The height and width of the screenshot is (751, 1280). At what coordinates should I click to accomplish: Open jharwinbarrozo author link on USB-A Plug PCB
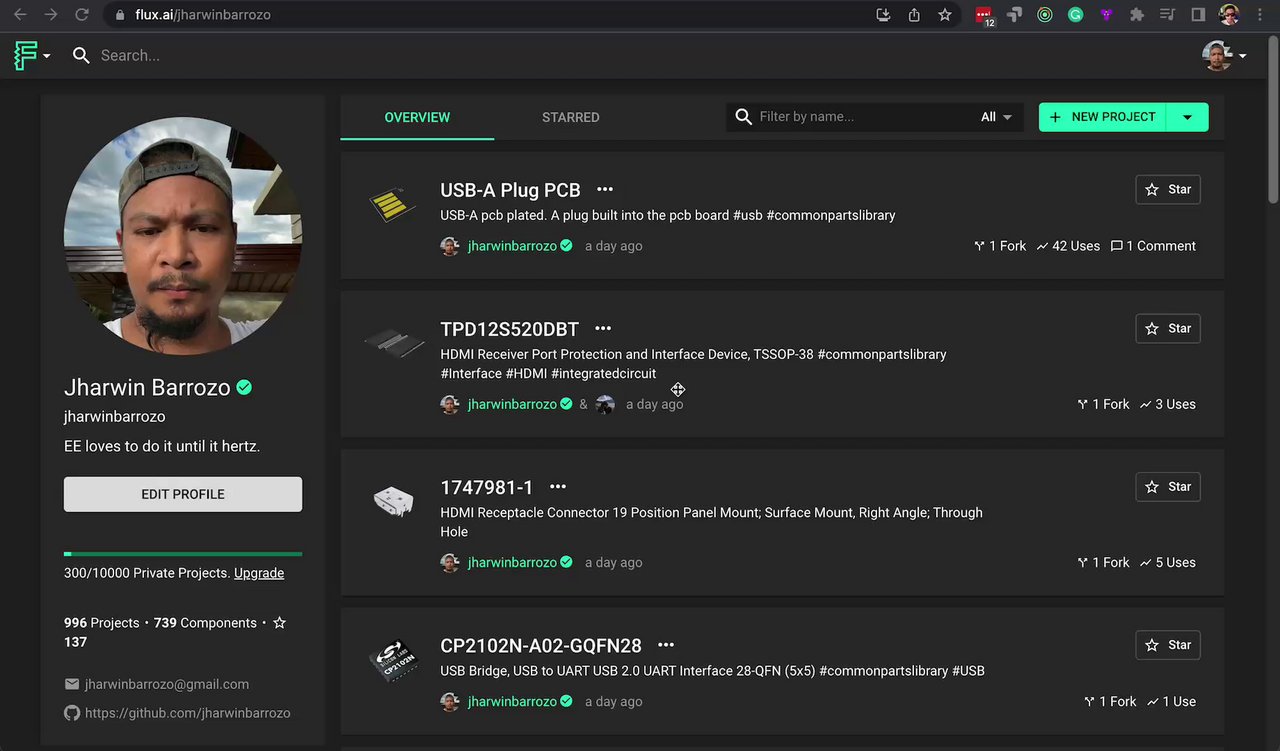click(x=512, y=246)
